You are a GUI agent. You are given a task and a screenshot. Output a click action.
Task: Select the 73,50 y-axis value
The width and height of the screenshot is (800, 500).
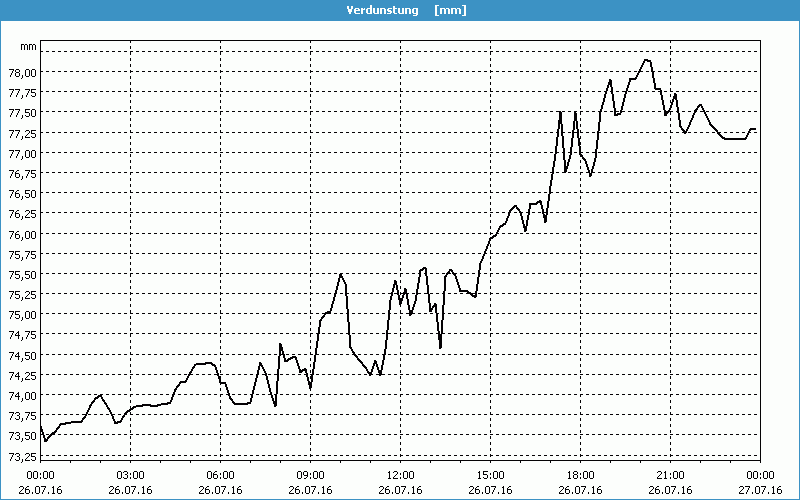click(23, 436)
